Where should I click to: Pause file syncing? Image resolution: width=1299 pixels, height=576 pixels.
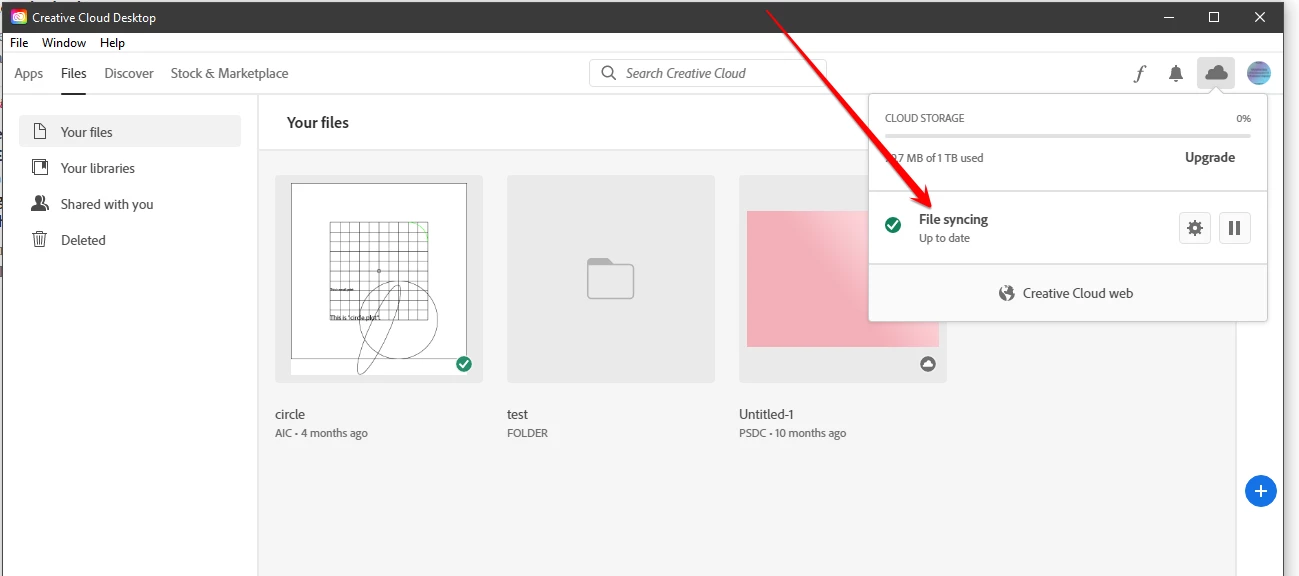1234,228
